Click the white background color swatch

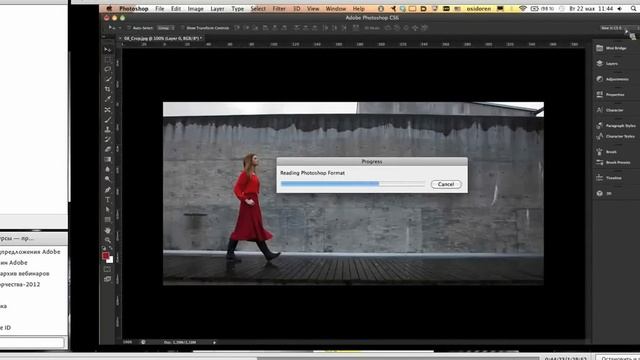[x=110, y=260]
